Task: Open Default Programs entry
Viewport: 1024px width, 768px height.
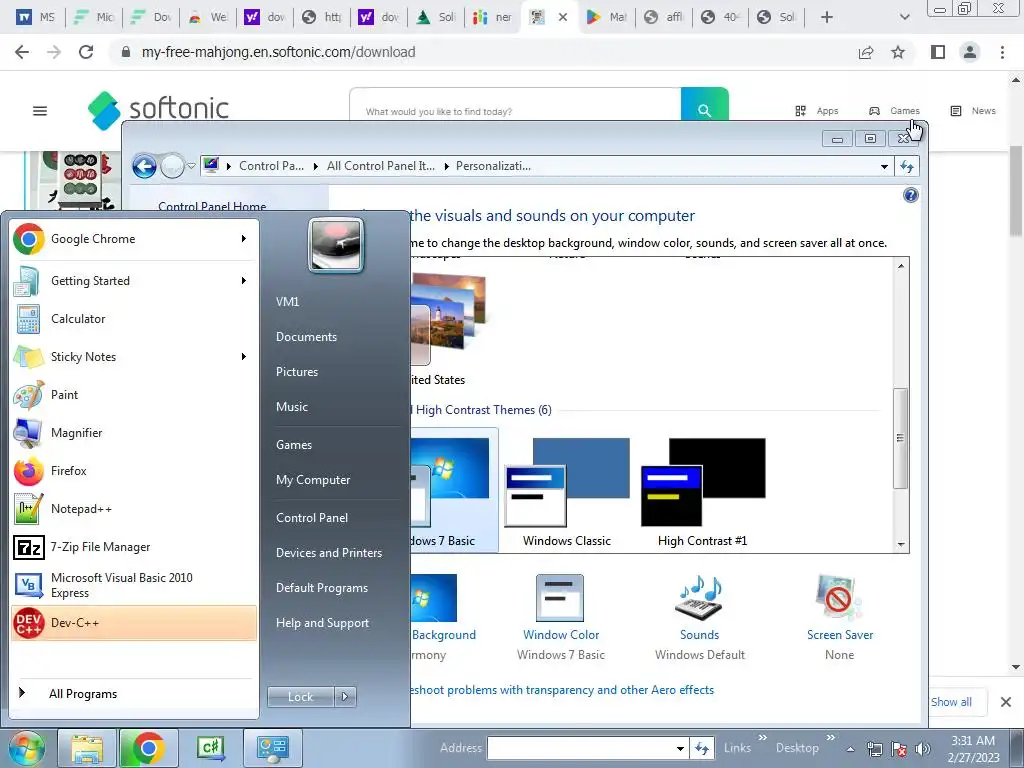Action: 321,588
